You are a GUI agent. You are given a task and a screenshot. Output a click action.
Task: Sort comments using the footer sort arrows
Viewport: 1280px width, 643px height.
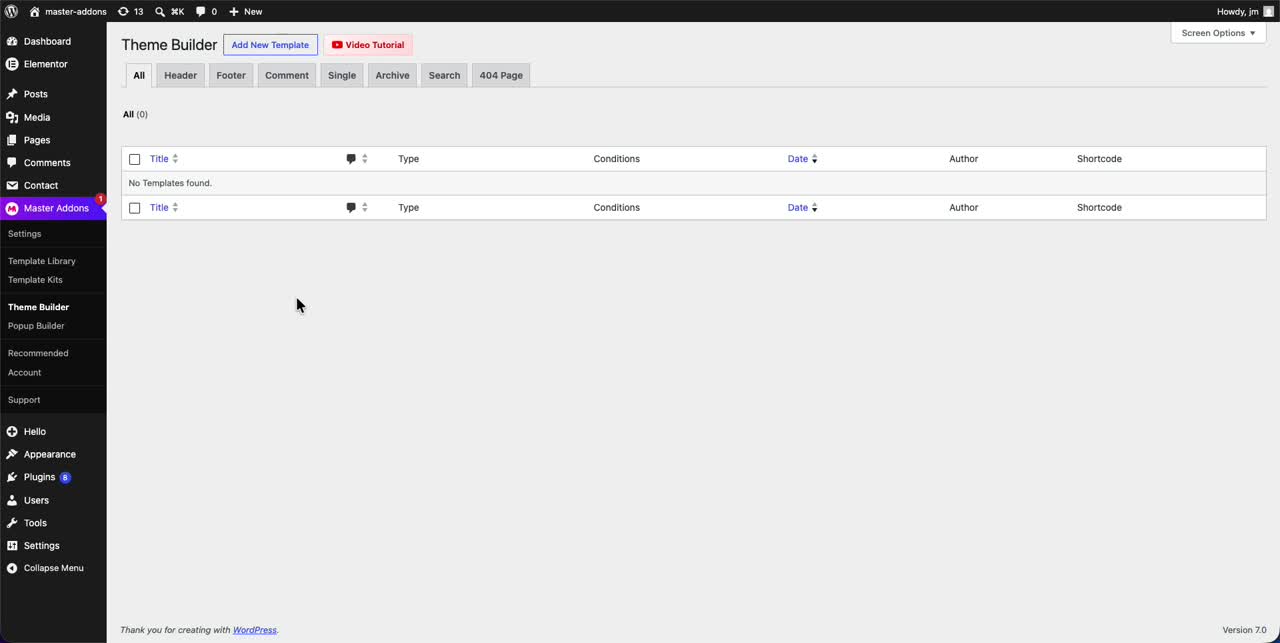[x=365, y=208]
